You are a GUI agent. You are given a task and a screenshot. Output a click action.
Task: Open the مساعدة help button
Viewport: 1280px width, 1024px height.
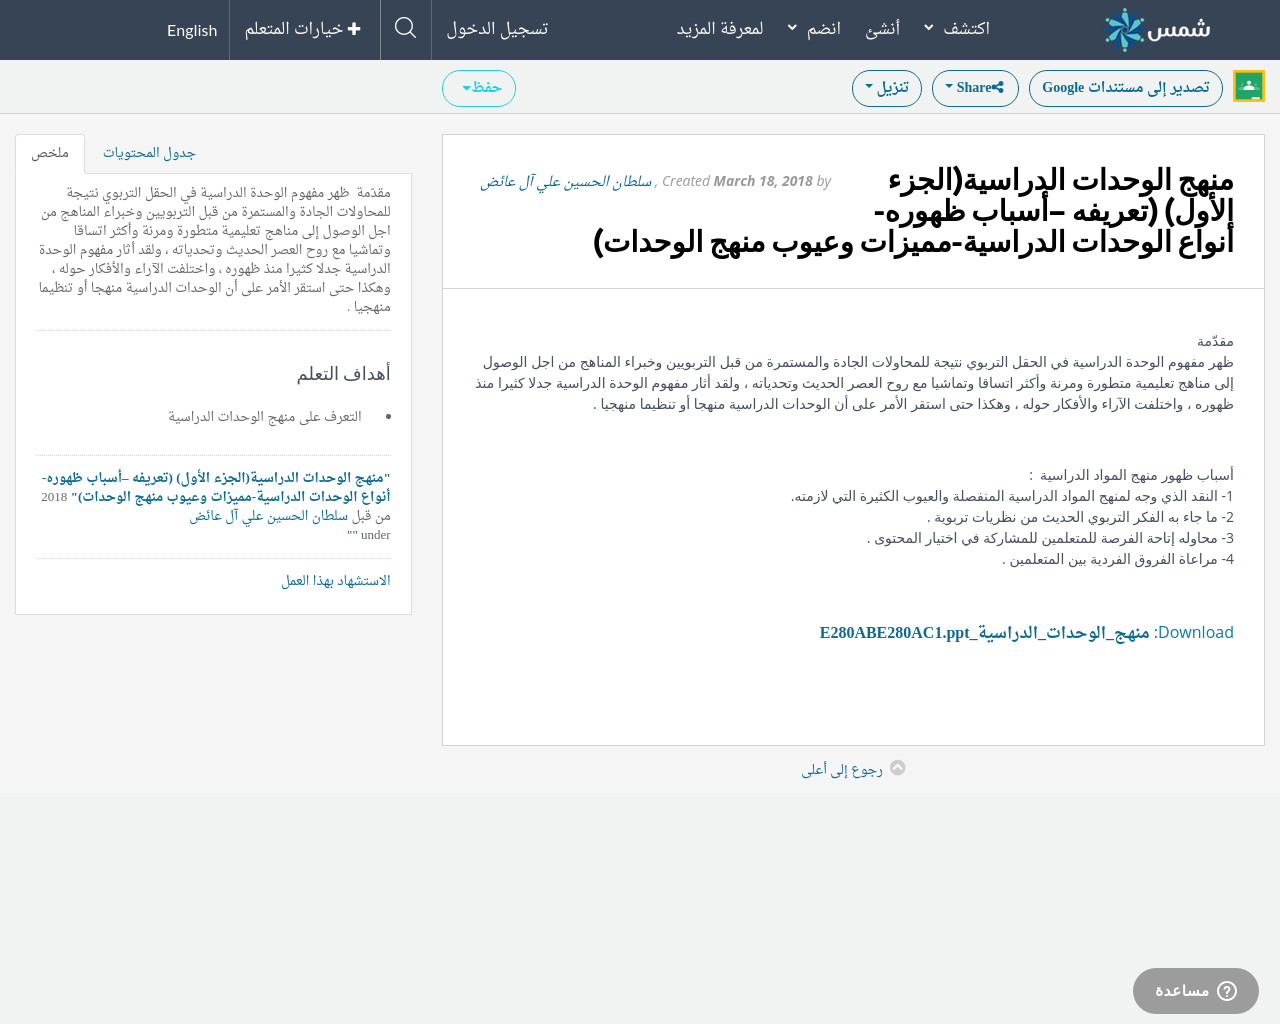1196,991
